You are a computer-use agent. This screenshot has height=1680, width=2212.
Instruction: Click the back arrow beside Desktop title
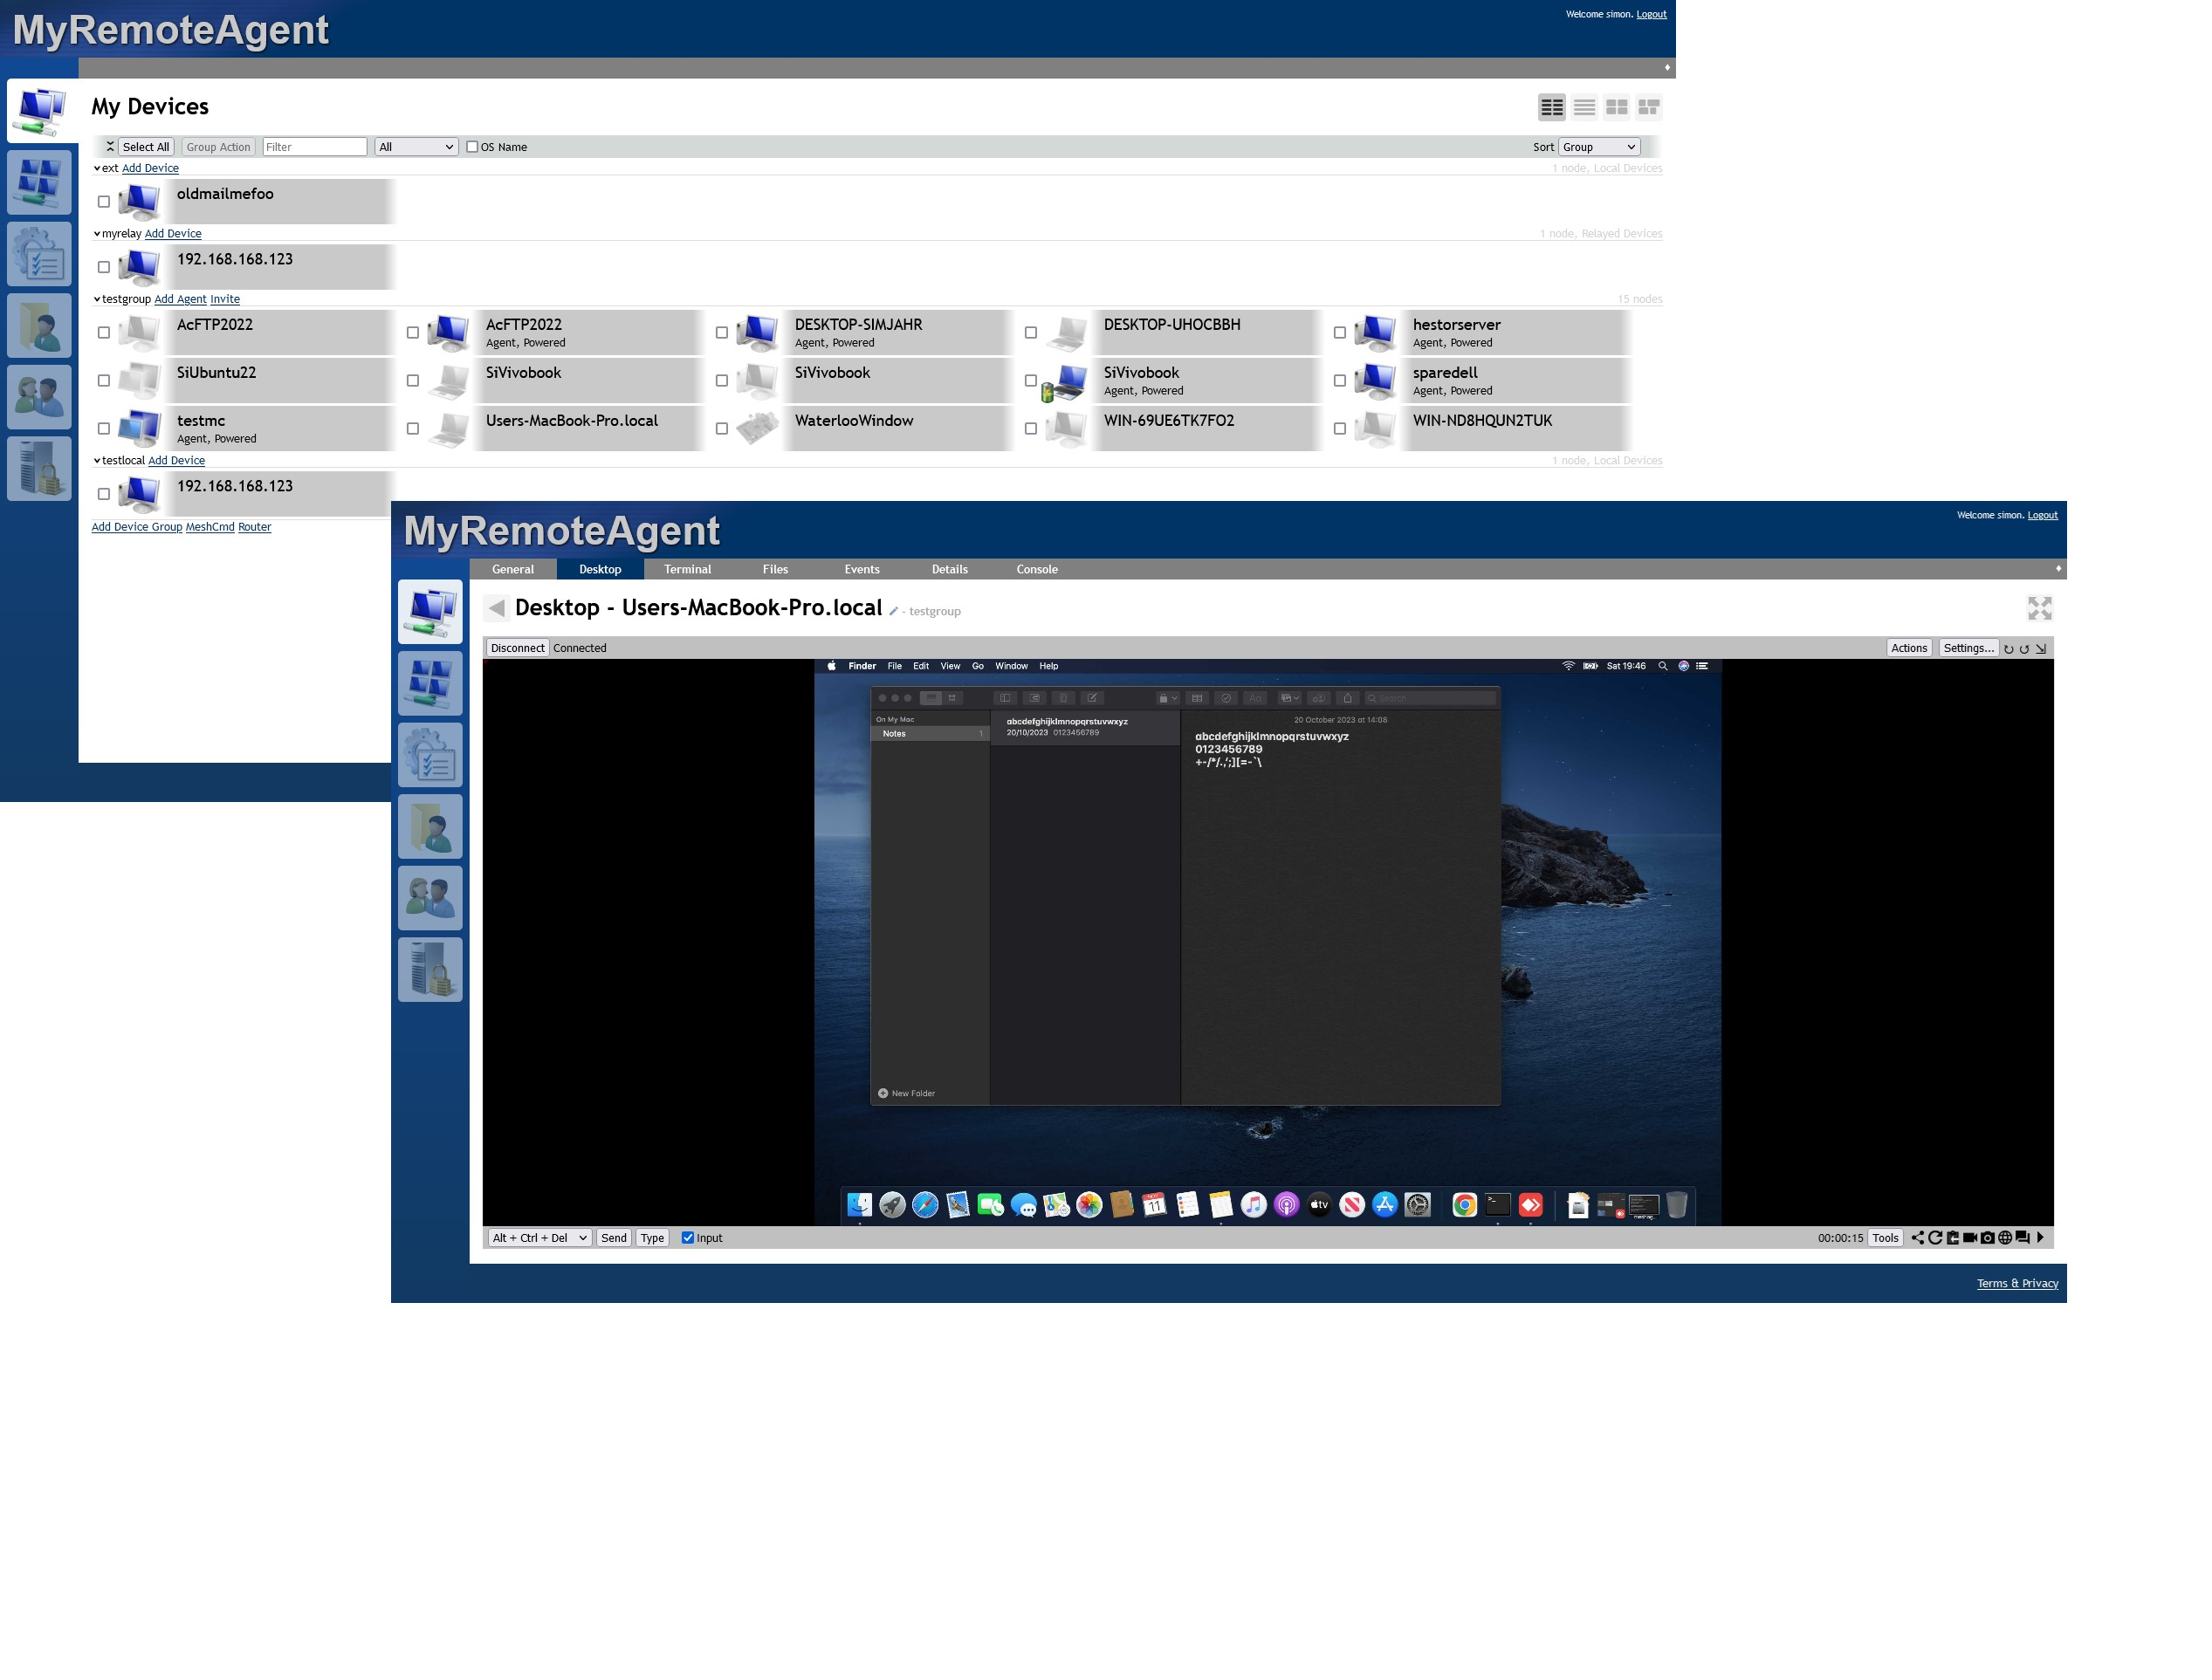[x=496, y=608]
